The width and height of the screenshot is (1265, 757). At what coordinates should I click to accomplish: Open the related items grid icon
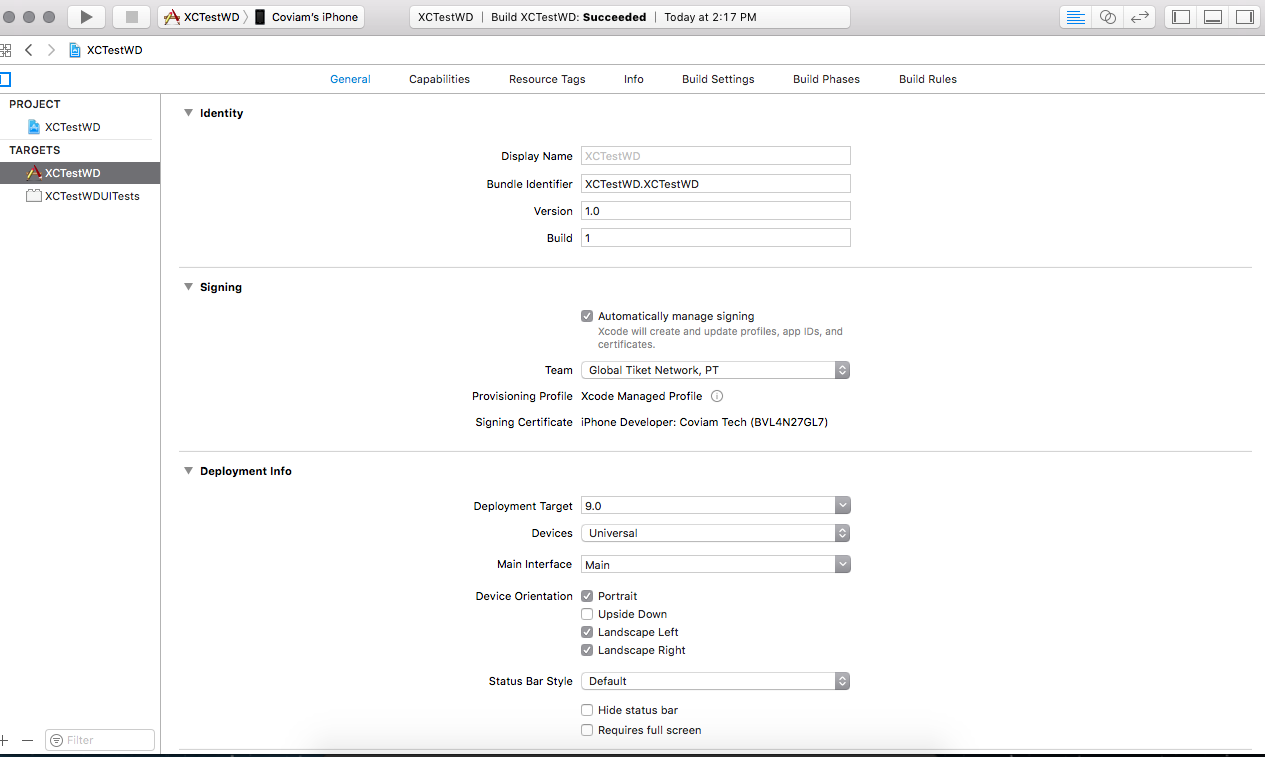coord(5,50)
